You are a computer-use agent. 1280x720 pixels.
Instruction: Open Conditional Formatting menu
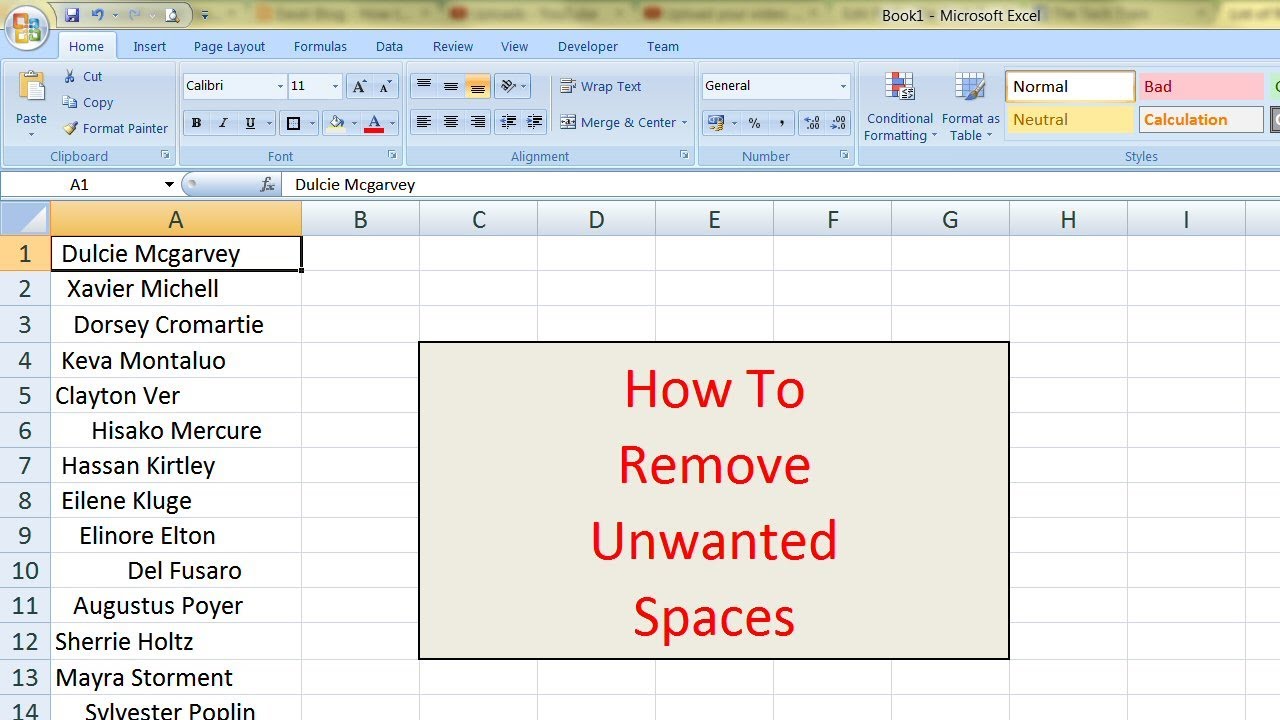[x=900, y=106]
